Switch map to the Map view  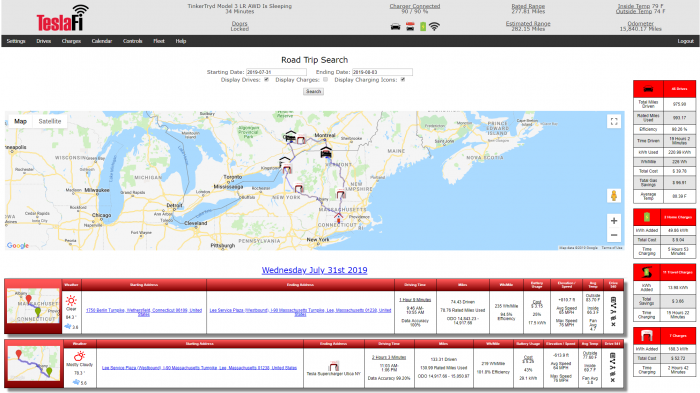21,121
